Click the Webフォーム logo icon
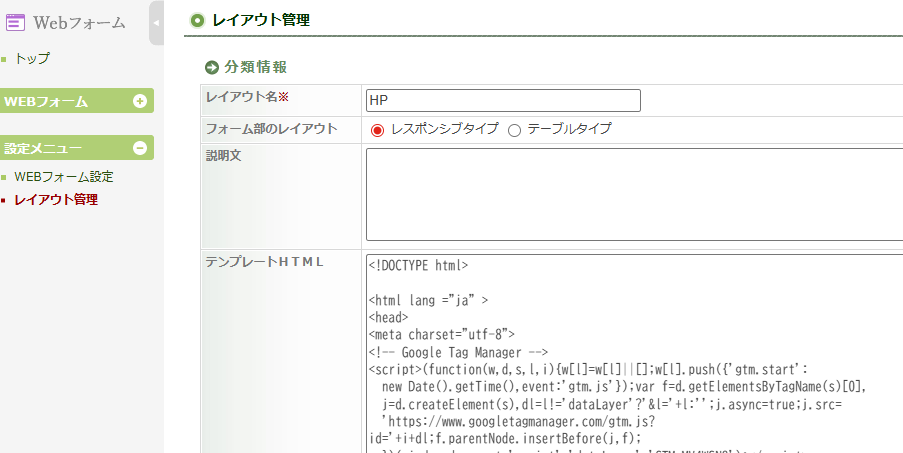Screen dimensions: 903x453 (15, 22)
